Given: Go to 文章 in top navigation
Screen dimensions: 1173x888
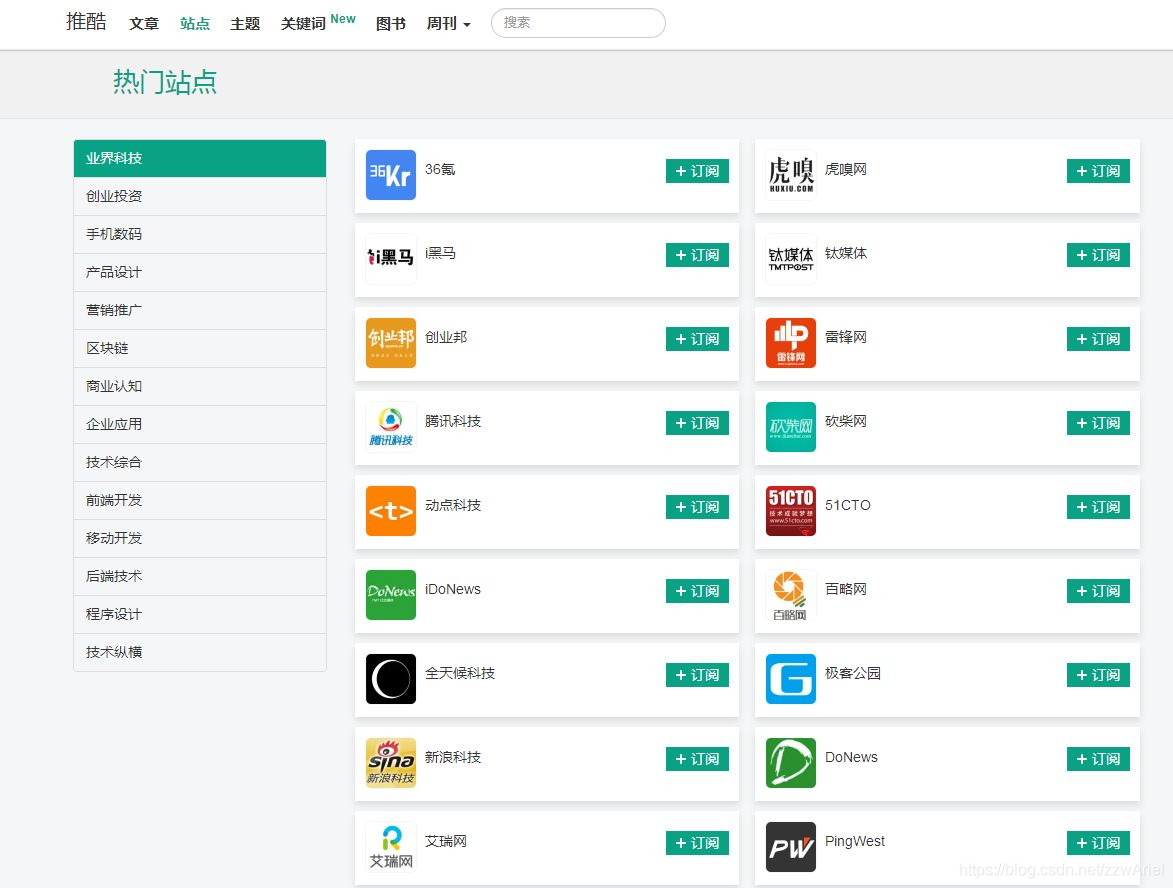Looking at the screenshot, I should (144, 24).
